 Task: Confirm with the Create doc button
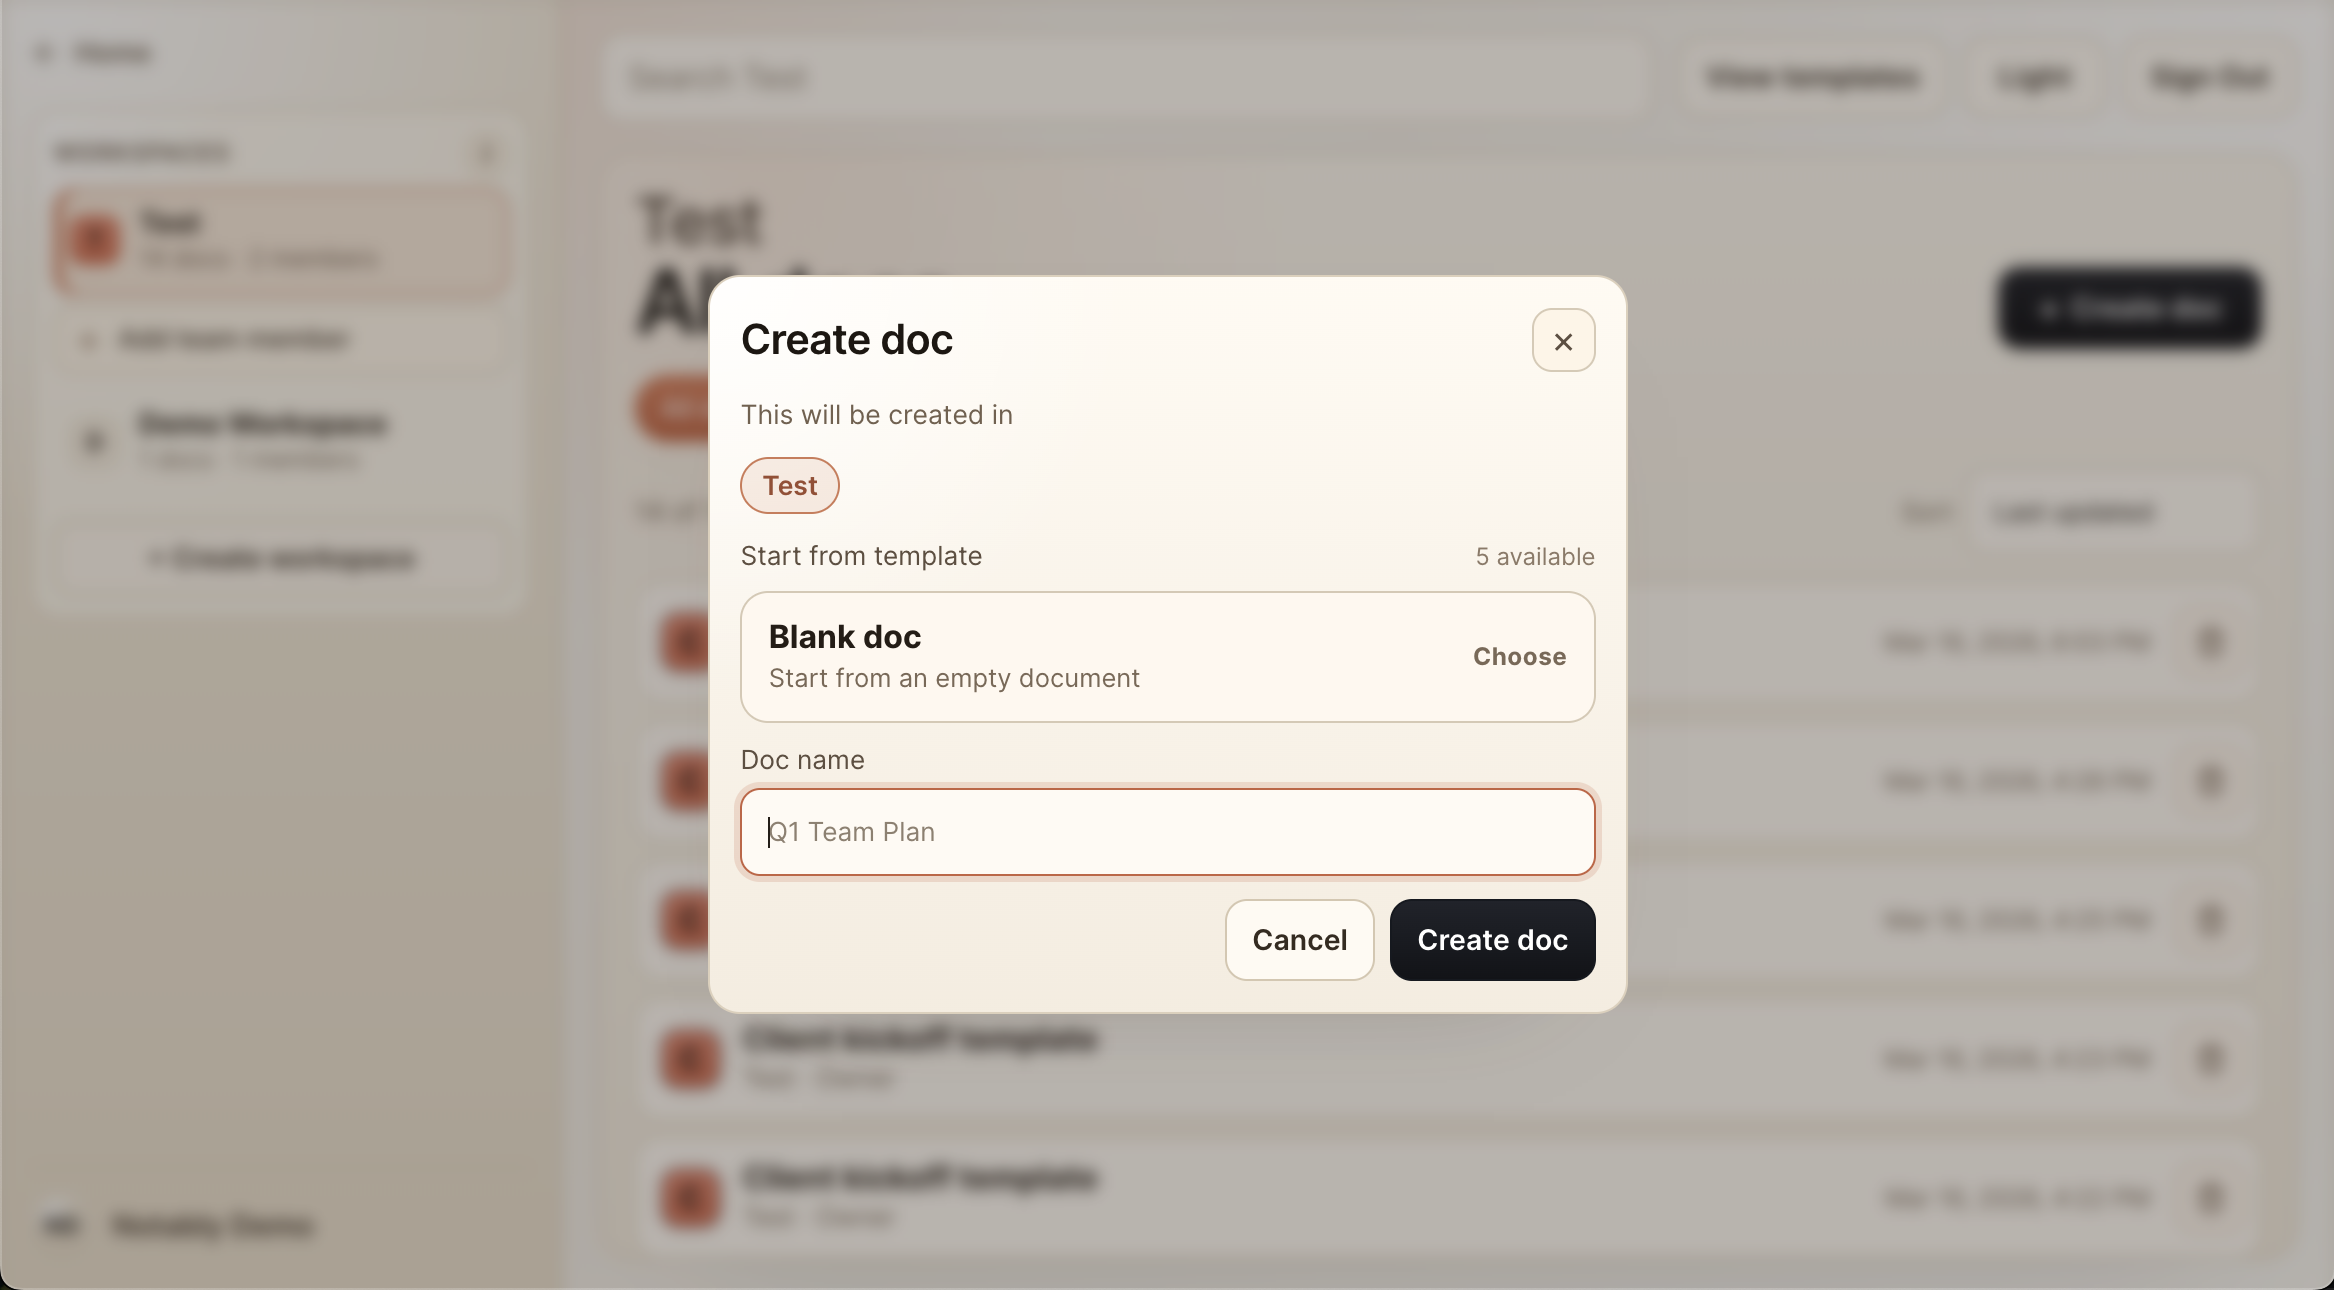(1491, 939)
